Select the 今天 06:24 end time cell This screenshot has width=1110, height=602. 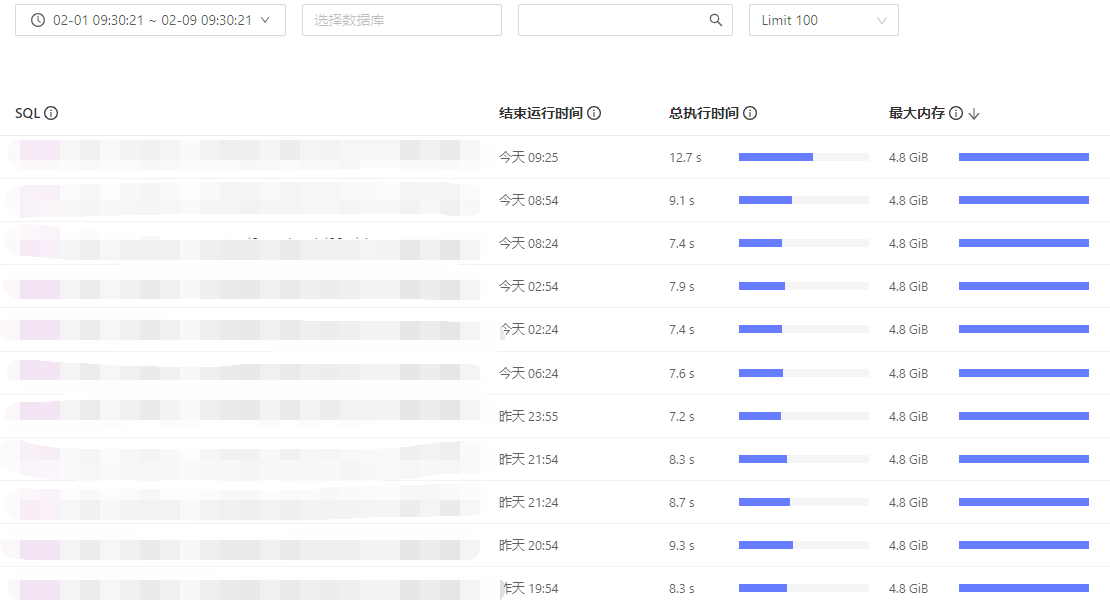click(529, 373)
